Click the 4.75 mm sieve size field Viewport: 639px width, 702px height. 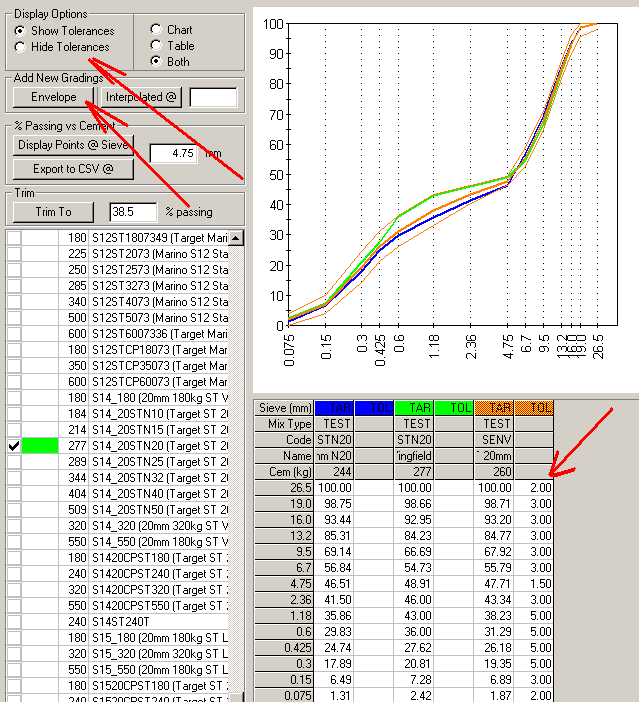[173, 153]
